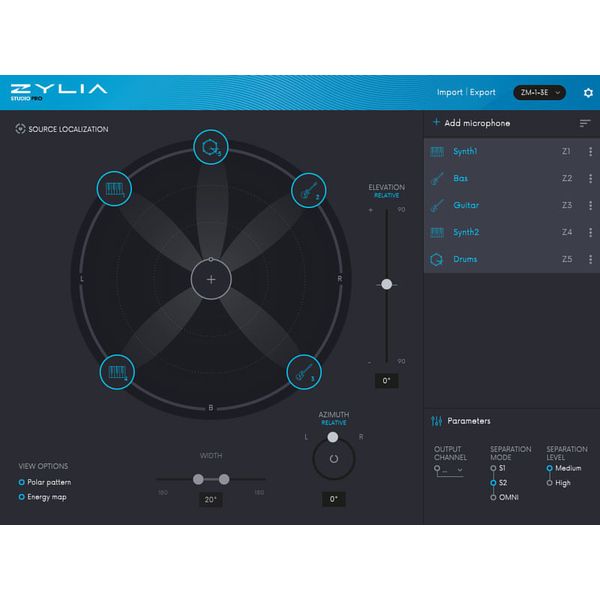The image size is (600, 600).
Task: Click the Z5 channel label
Action: pyautogui.click(x=567, y=259)
